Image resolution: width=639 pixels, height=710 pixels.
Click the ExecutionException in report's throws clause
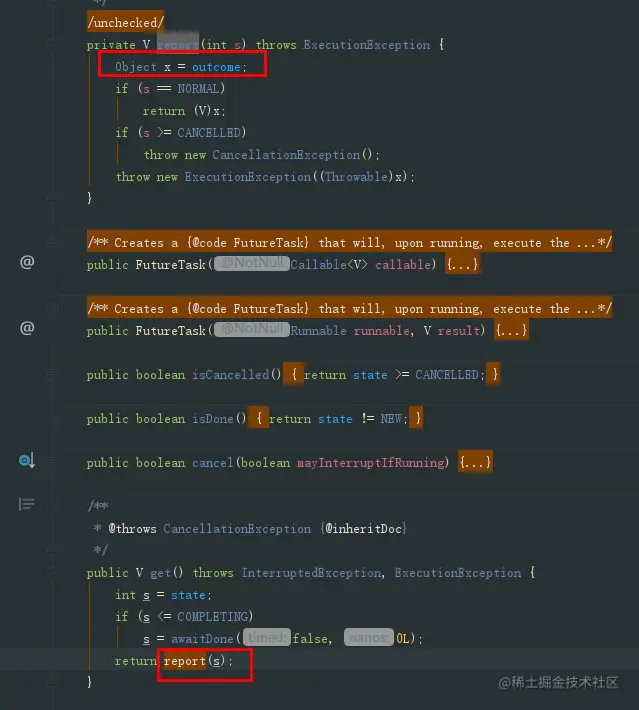tap(366, 45)
